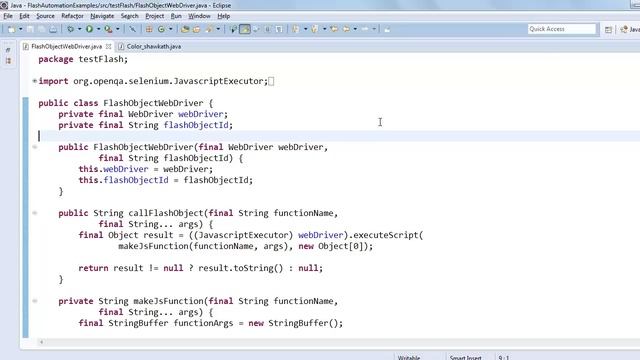Click the 'return result != null' line
This screenshot has height=360, width=640.
click(x=200, y=268)
